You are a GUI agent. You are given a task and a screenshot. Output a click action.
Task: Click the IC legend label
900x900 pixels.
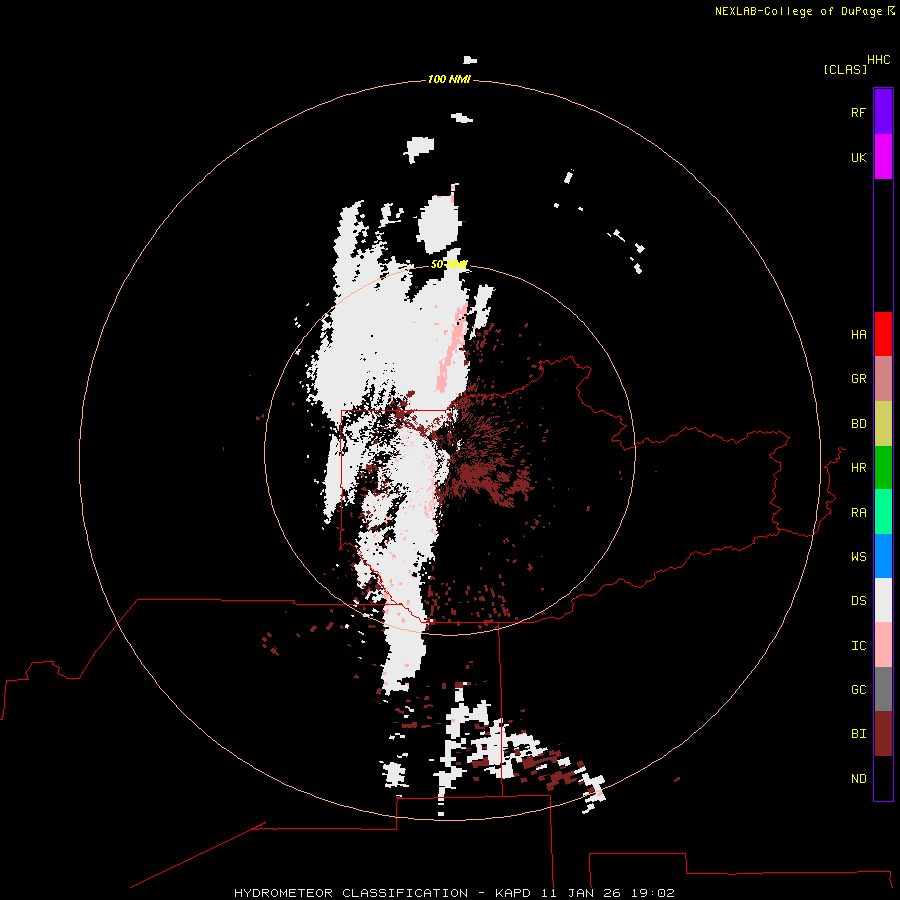(858, 646)
